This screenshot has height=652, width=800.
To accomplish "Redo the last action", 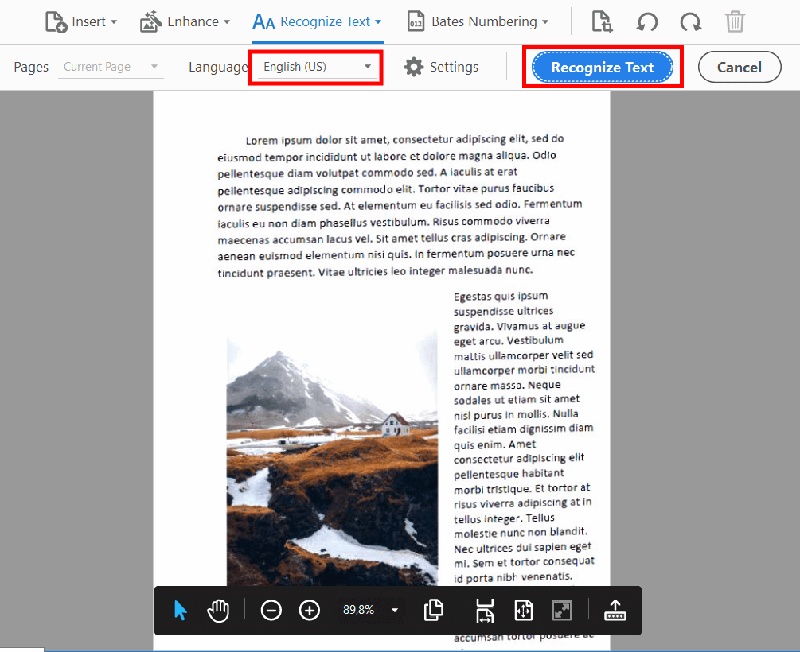I will (x=690, y=21).
